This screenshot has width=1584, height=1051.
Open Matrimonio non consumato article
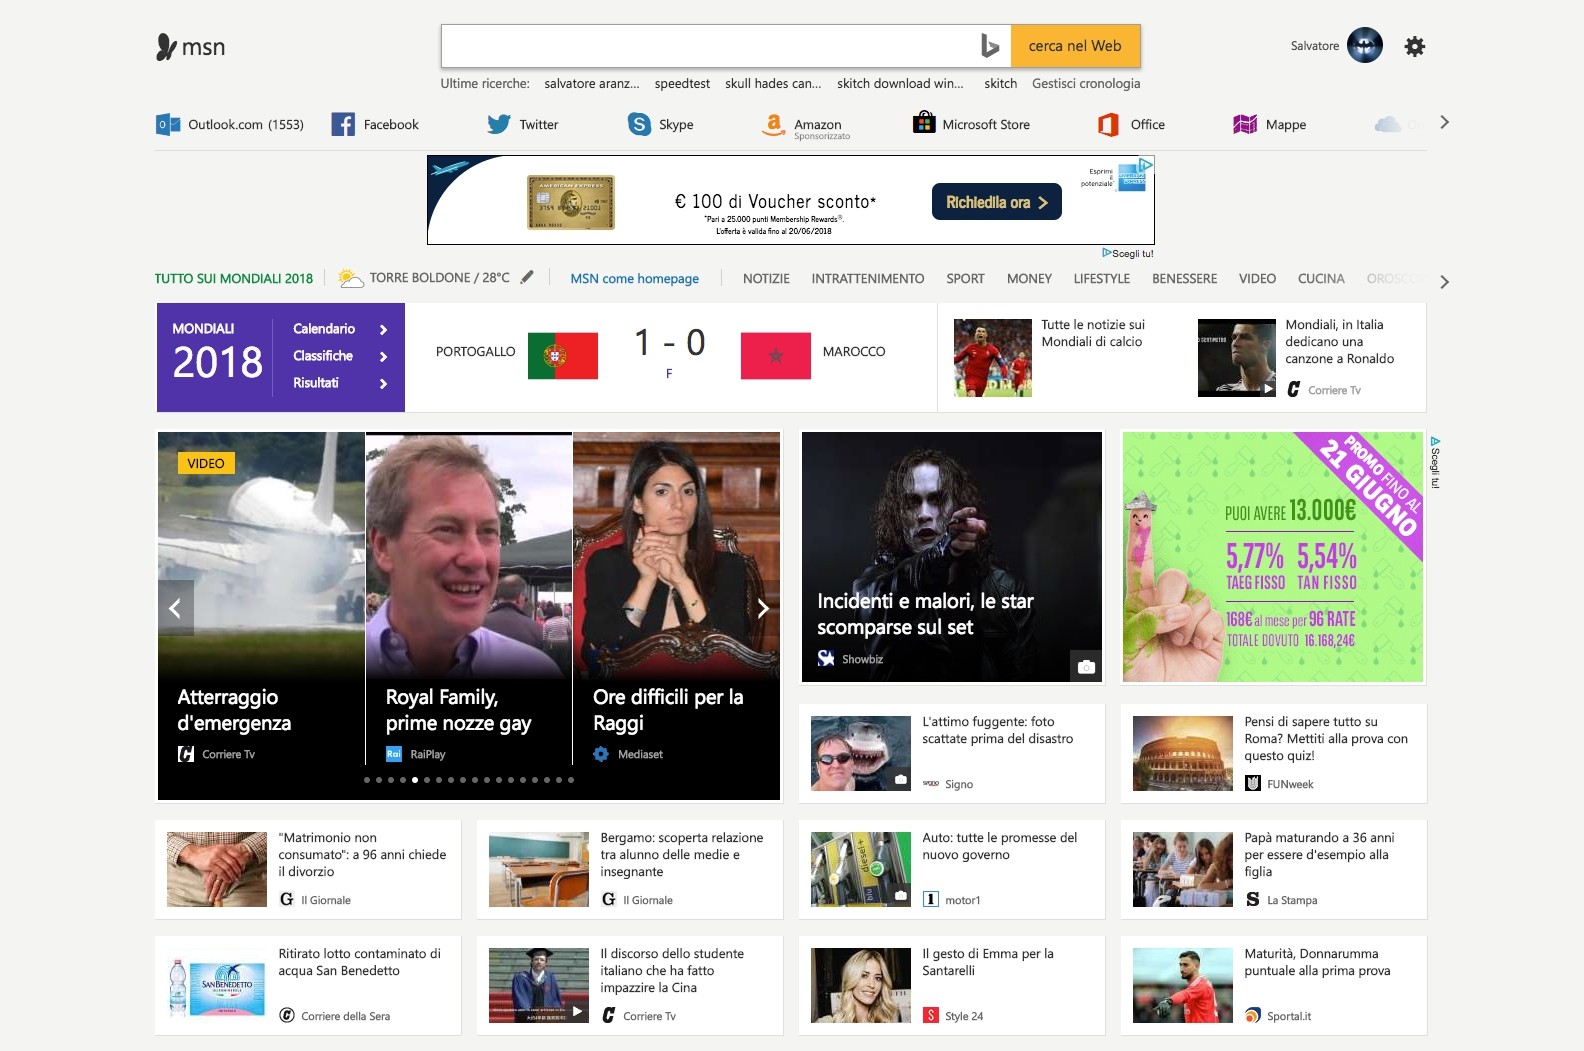308,869
